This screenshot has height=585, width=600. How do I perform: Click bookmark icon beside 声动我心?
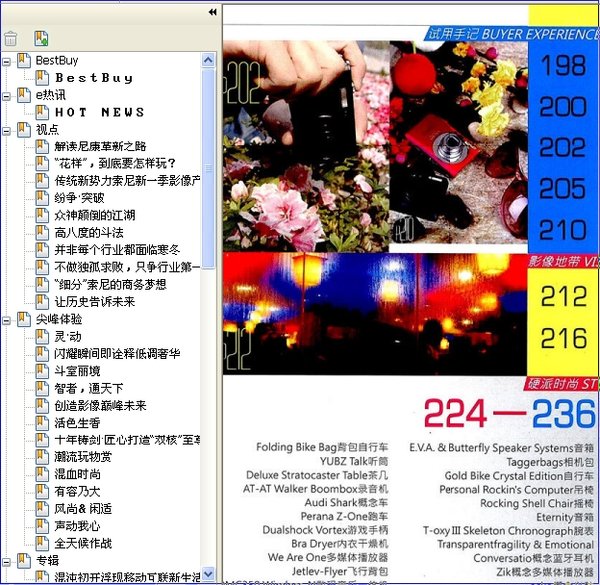(x=42, y=526)
